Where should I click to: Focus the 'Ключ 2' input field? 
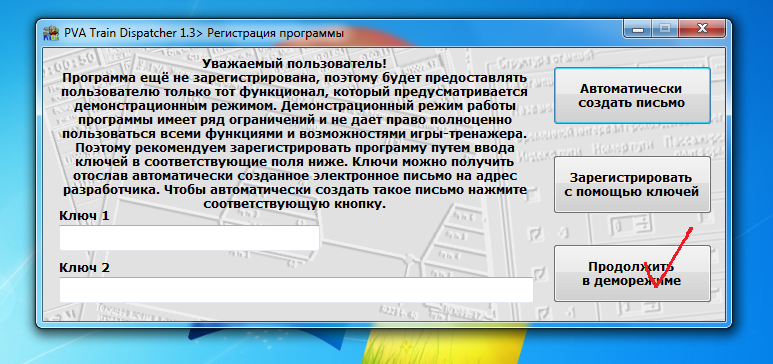[296, 290]
